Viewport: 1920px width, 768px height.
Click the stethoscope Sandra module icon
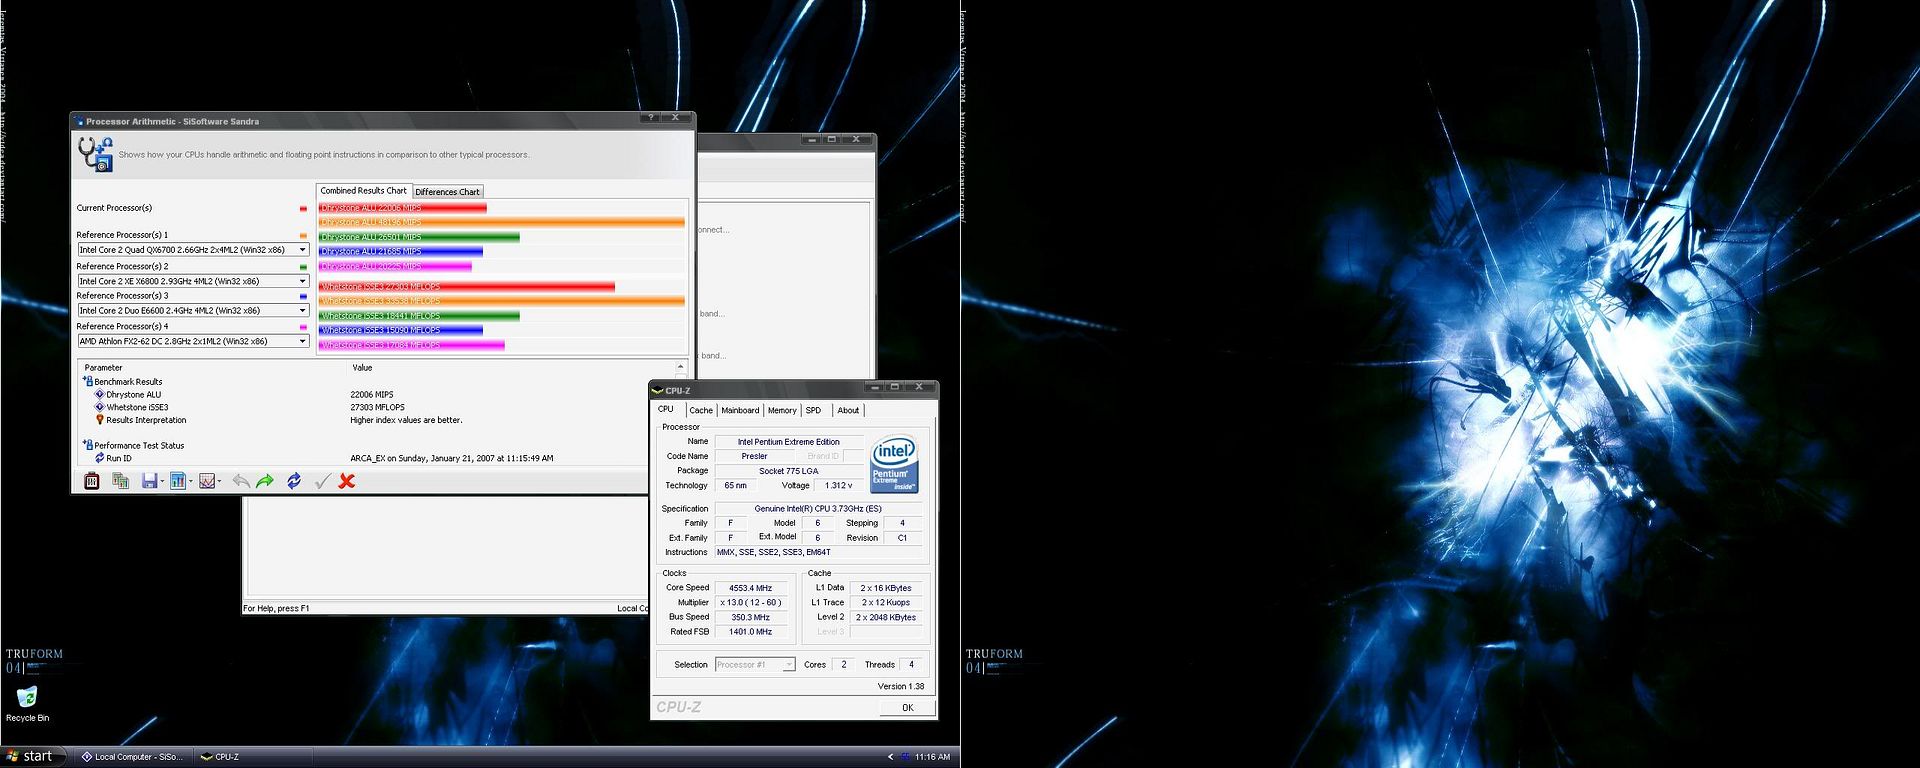click(96, 155)
